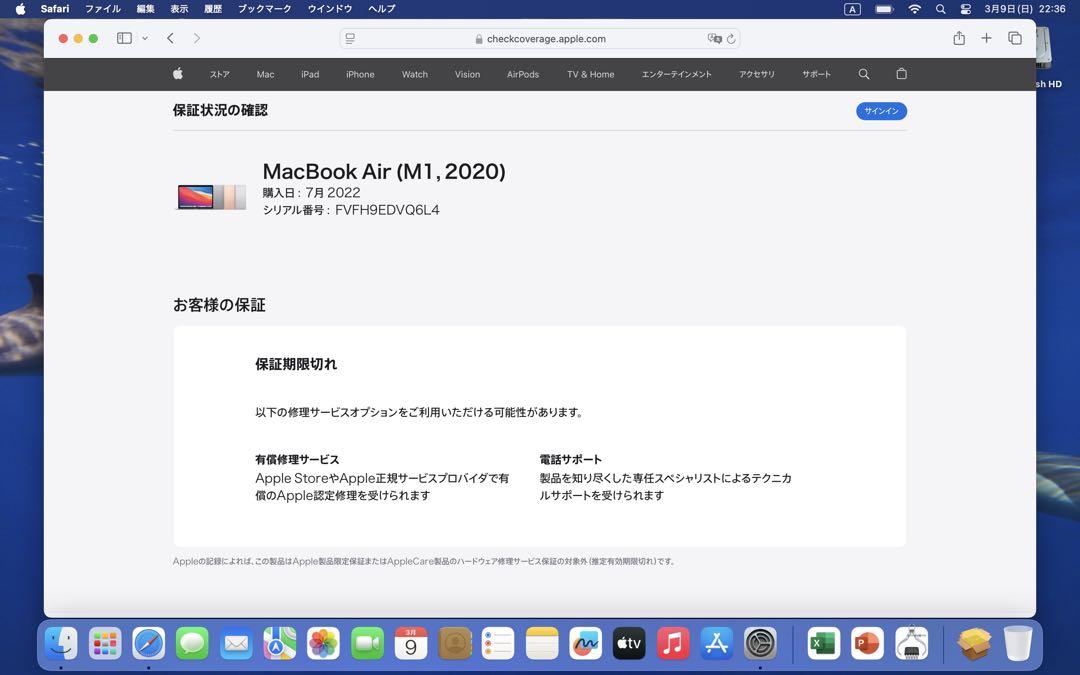Open Calendar from the Dock

click(411, 644)
